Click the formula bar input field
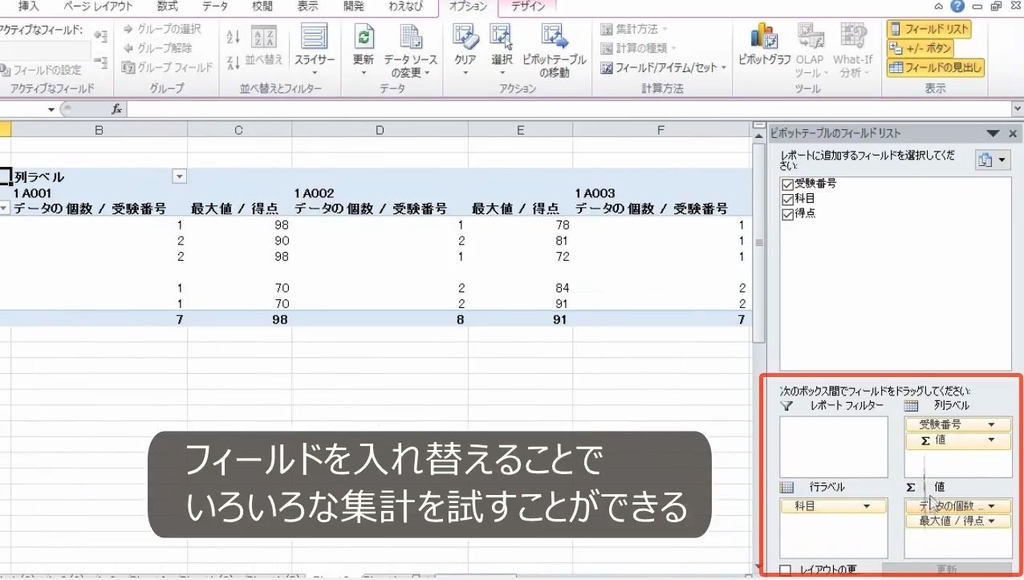 (568, 109)
